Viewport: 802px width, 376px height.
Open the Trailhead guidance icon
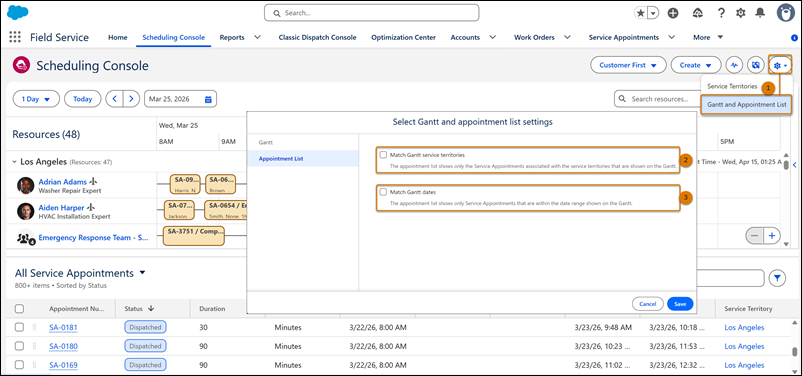point(698,13)
